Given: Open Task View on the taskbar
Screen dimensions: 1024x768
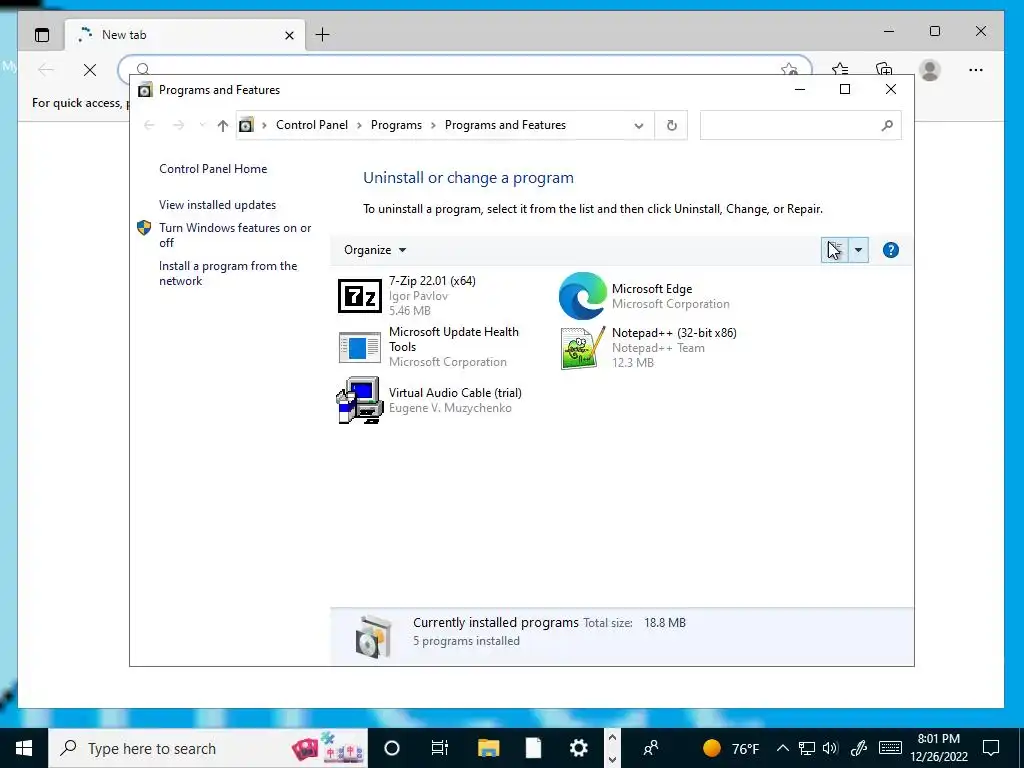Looking at the screenshot, I should [x=440, y=748].
